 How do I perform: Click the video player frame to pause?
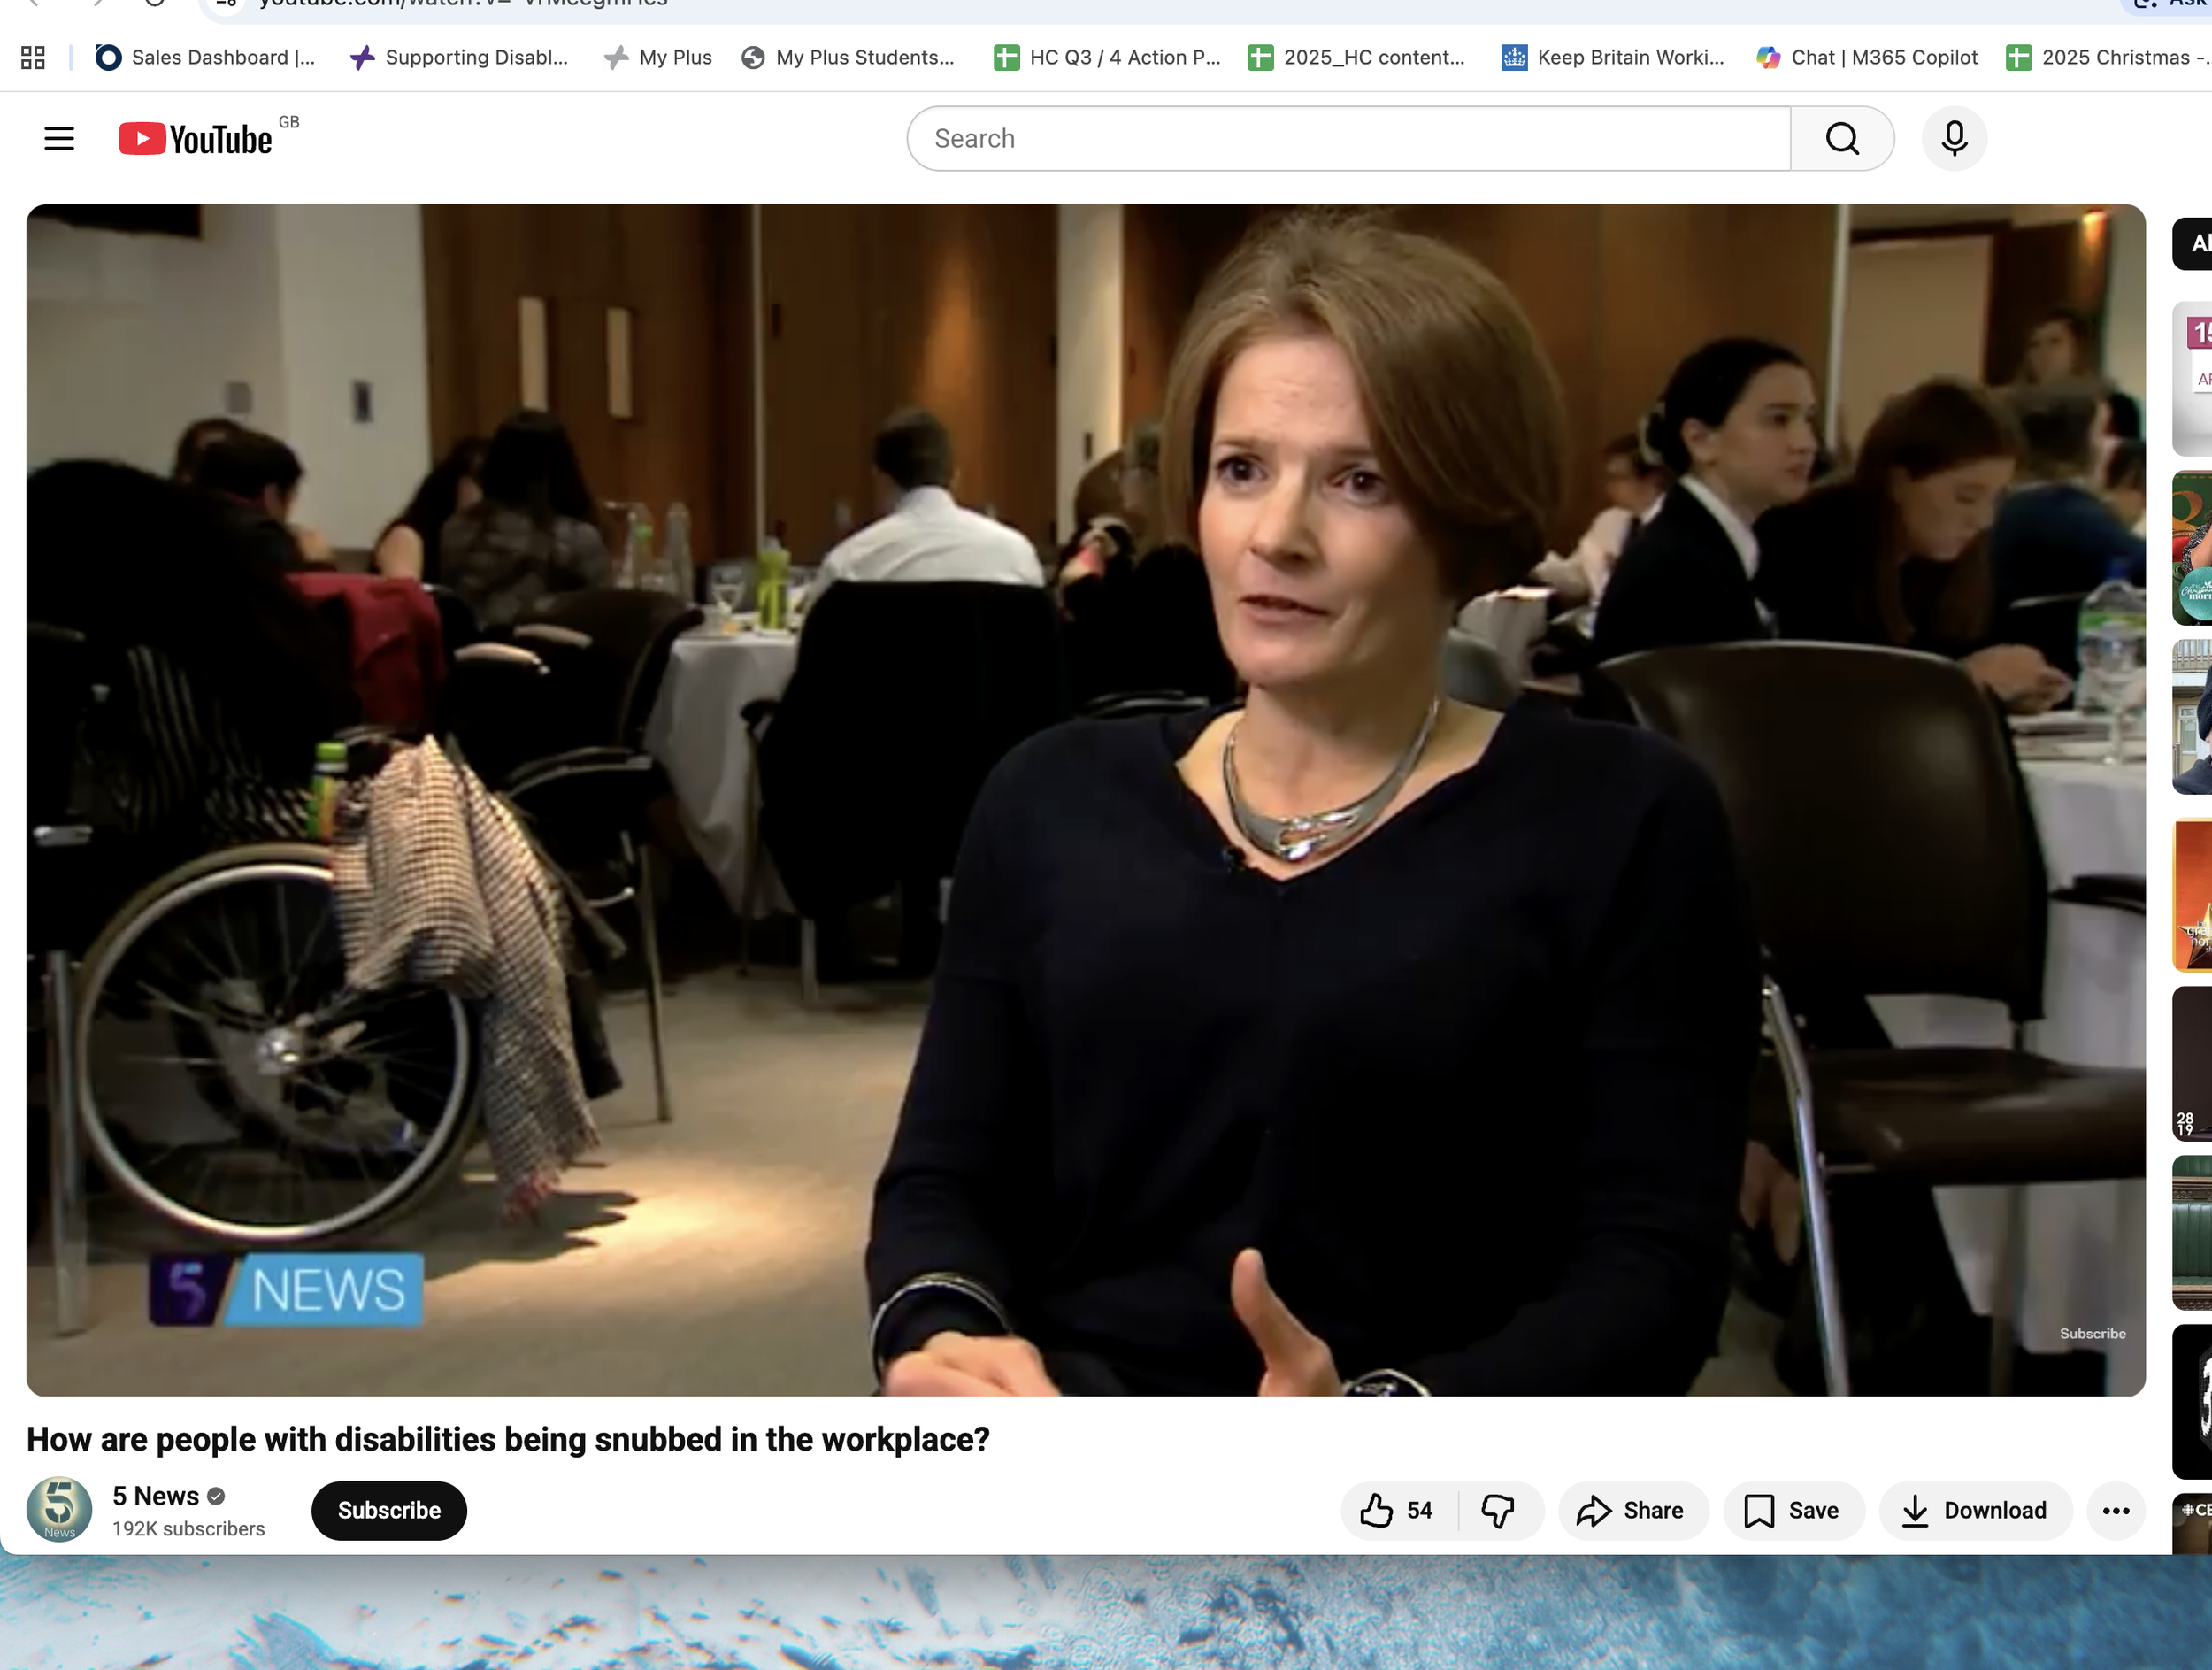pos(1086,800)
